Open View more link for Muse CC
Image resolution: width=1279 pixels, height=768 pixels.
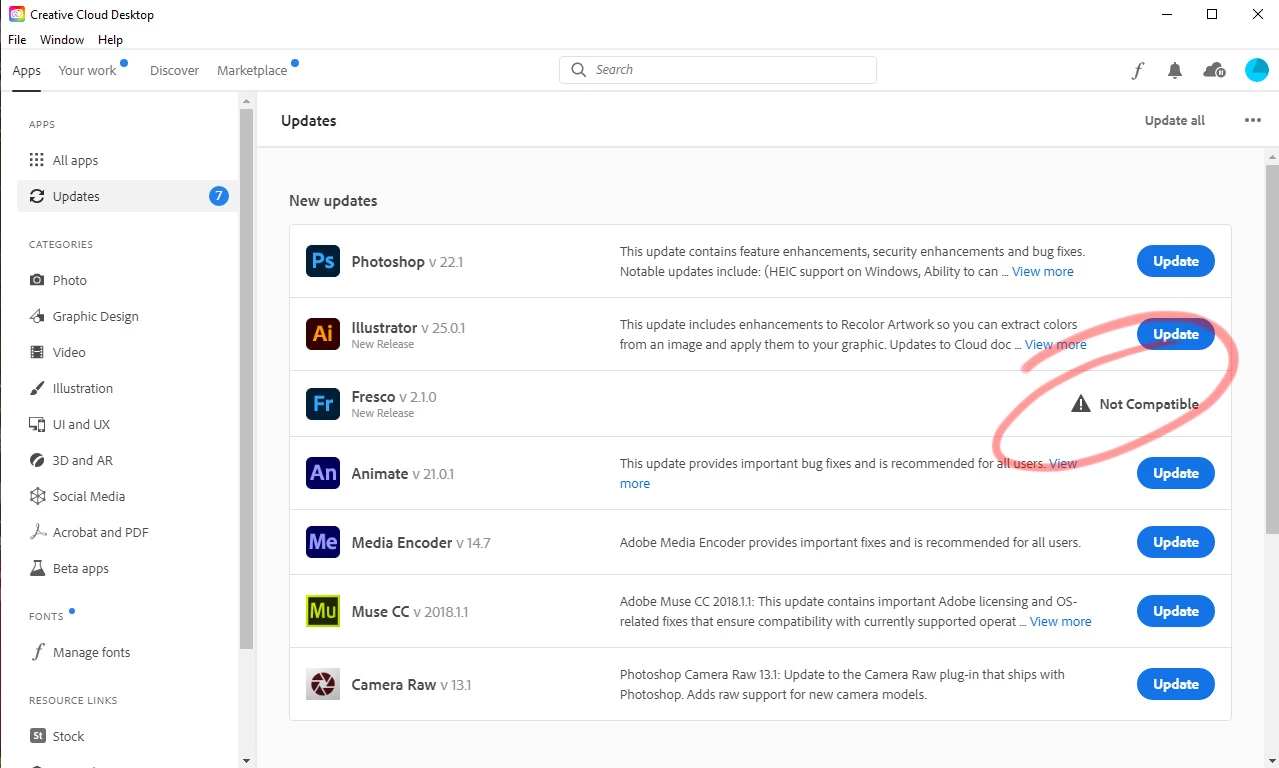coord(1061,621)
